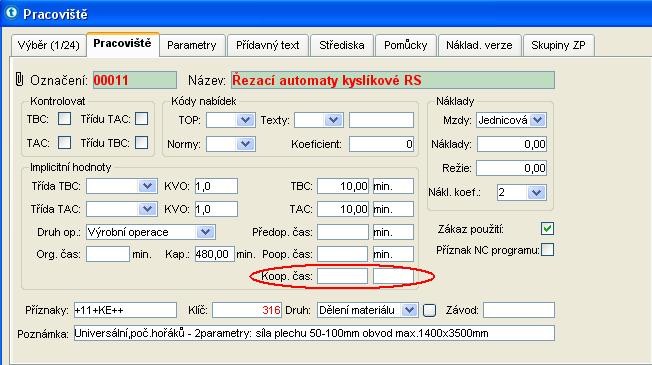Viewport: 652px width, 365px height.
Task: Click the Poop. čas input field
Action: click(x=343, y=254)
